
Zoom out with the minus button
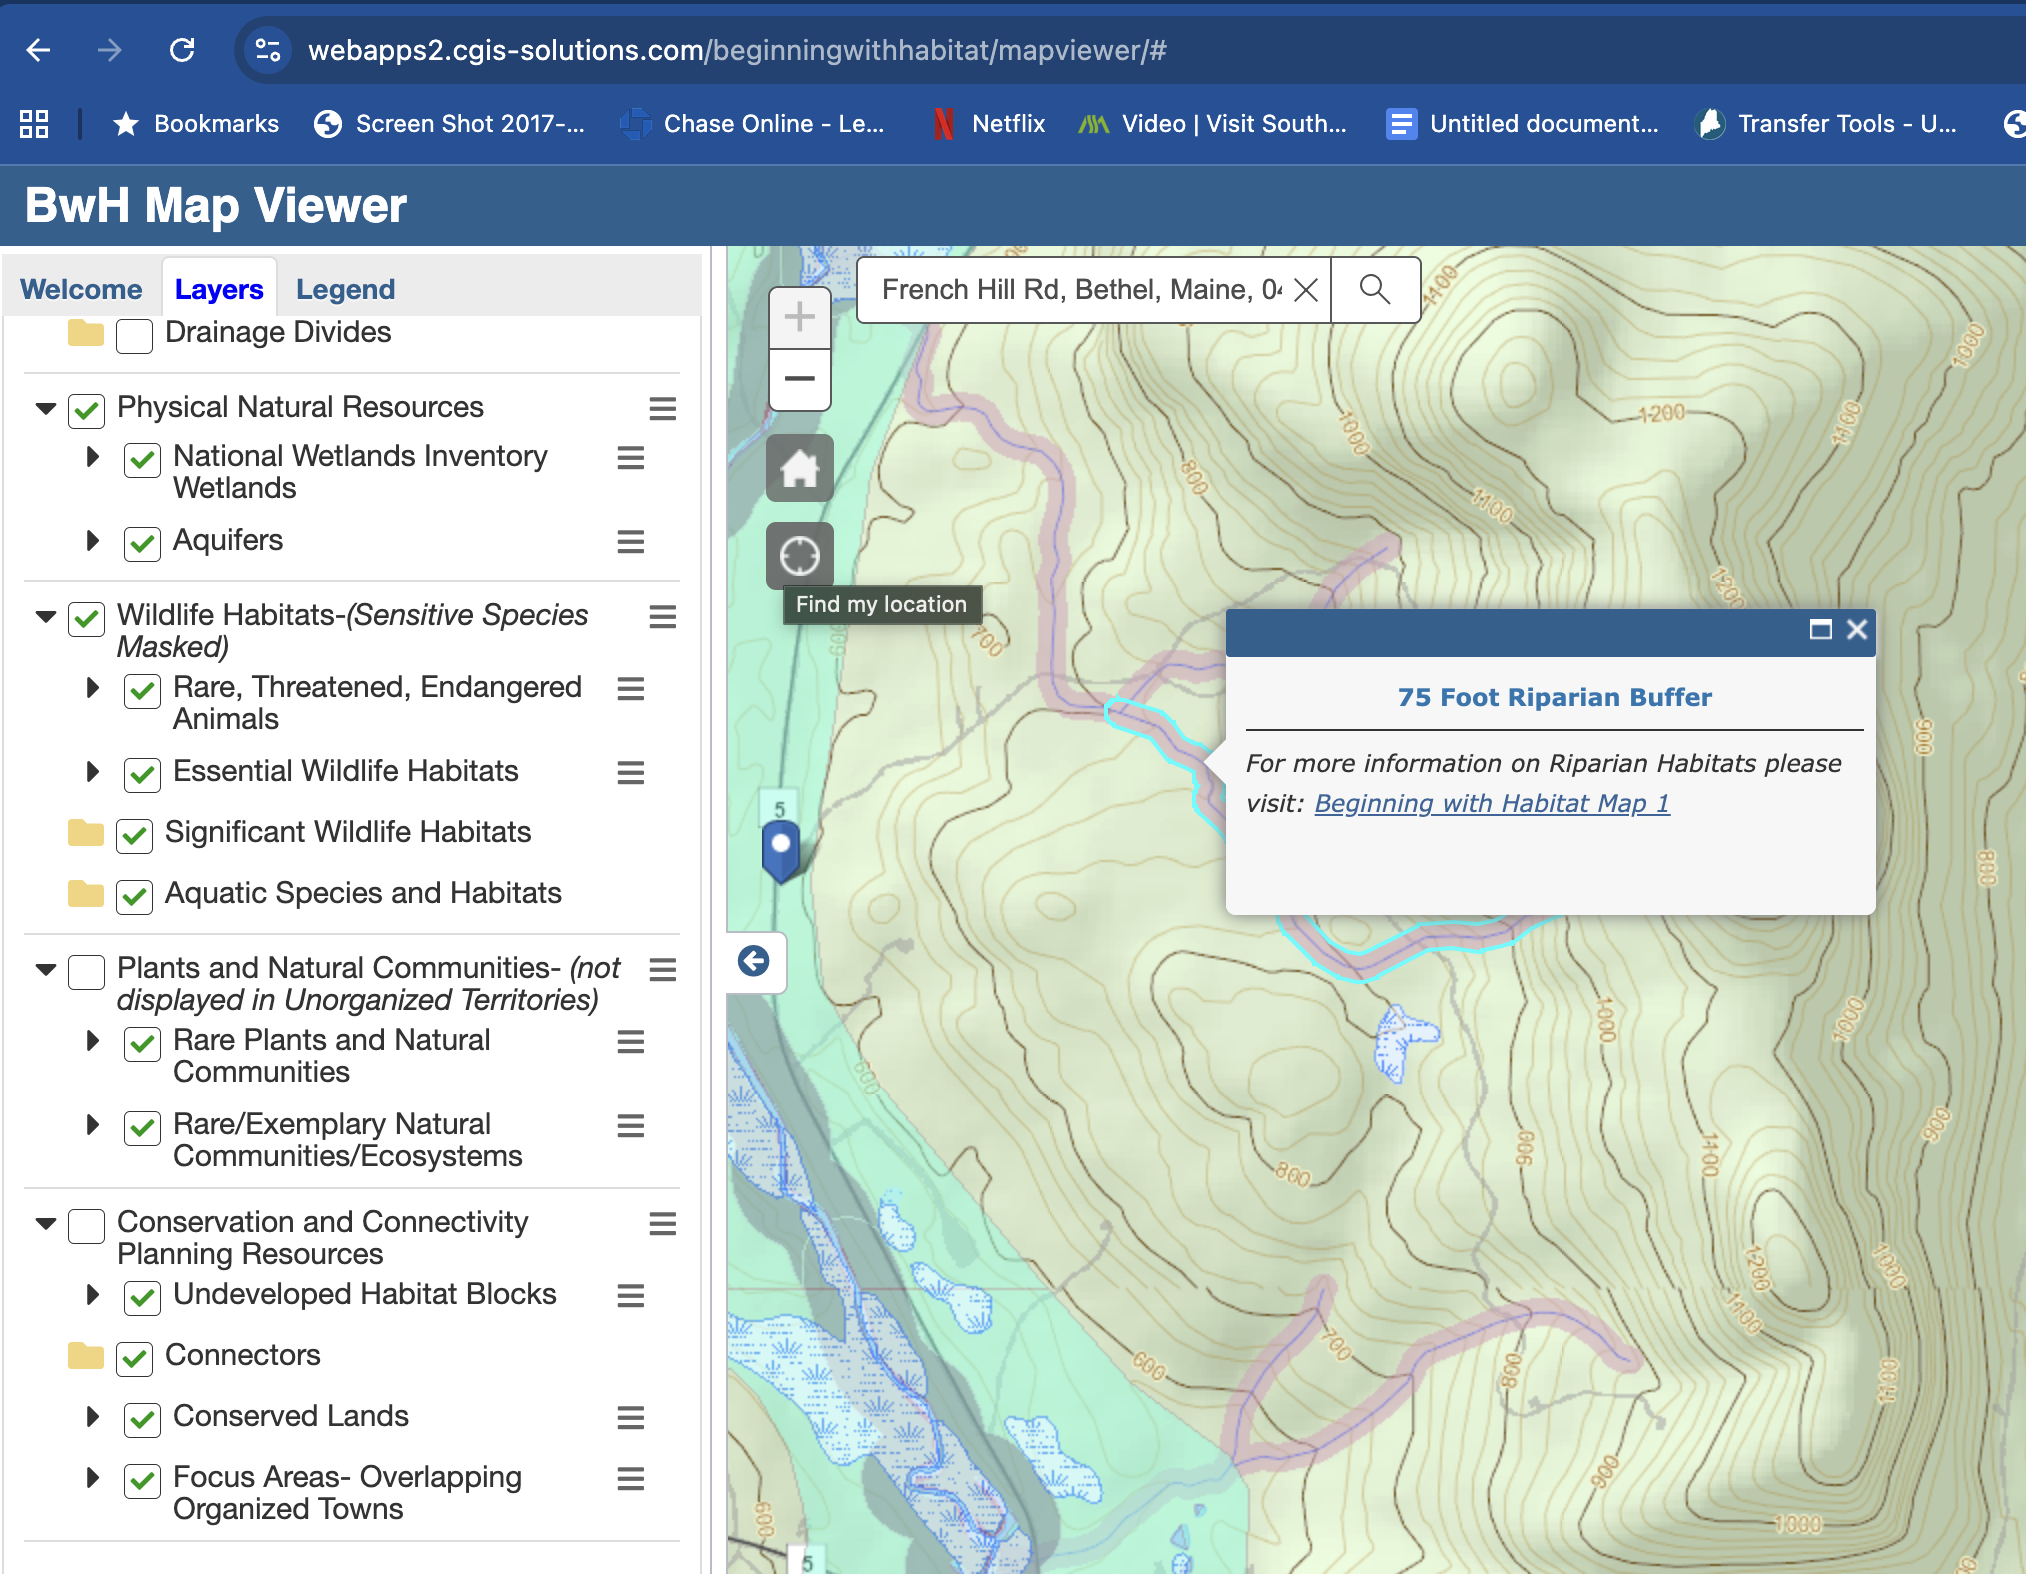click(x=799, y=379)
